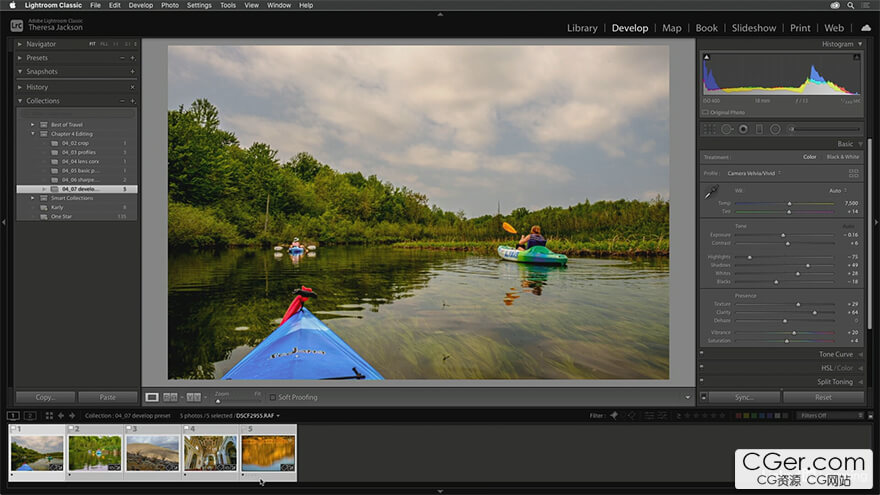Toggle the Original Photo checkbox
The height and width of the screenshot is (495, 880).
click(705, 112)
